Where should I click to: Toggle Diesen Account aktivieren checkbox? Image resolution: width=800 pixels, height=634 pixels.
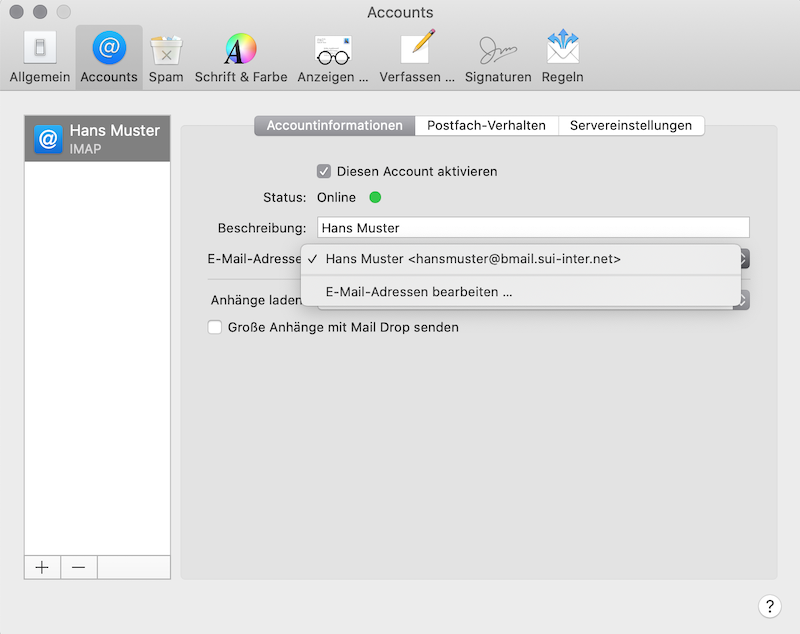point(324,171)
